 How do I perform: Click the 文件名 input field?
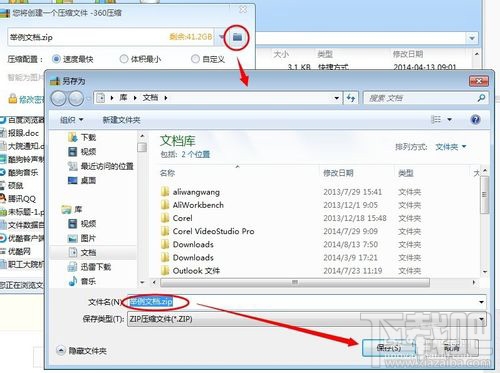click(x=302, y=302)
